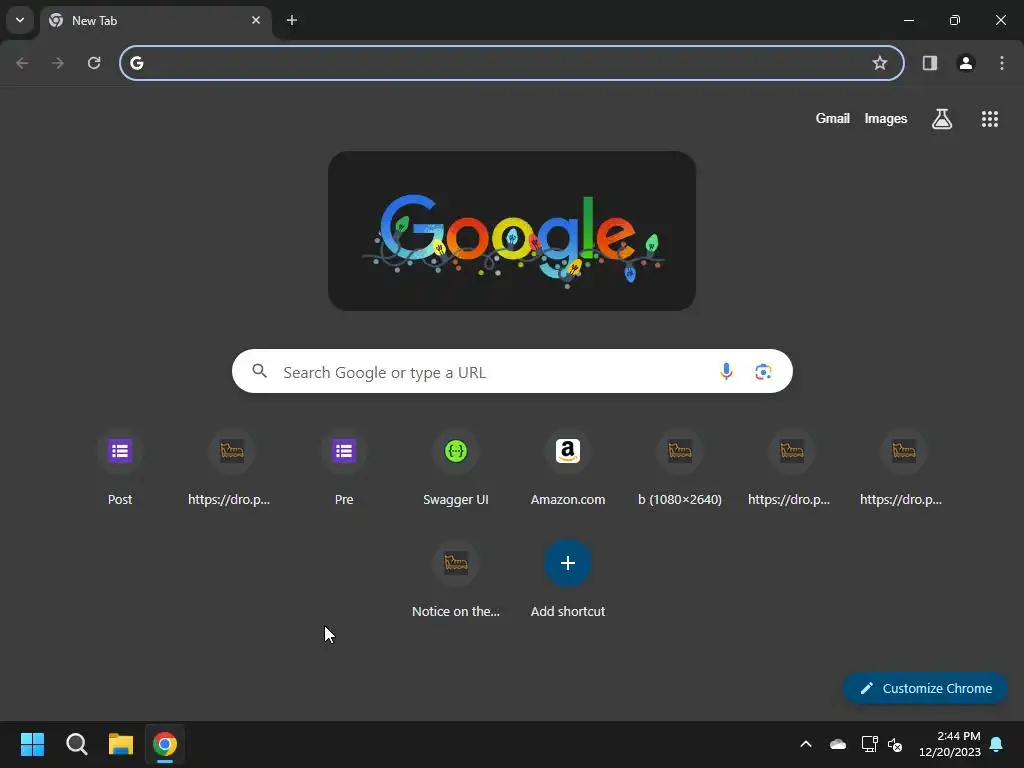Screen dimensions: 1024x768
Task: Start voice search with microphone
Action: tap(726, 372)
